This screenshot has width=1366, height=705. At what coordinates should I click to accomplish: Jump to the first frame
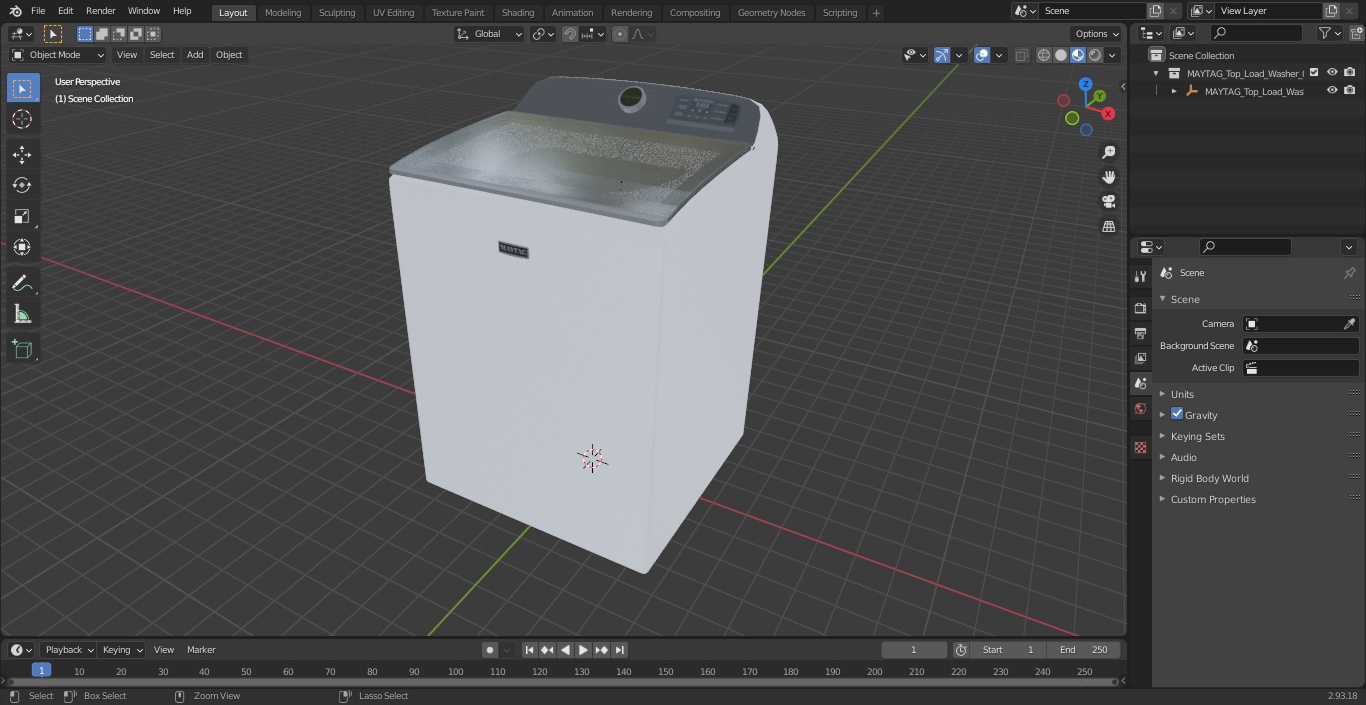tap(529, 650)
